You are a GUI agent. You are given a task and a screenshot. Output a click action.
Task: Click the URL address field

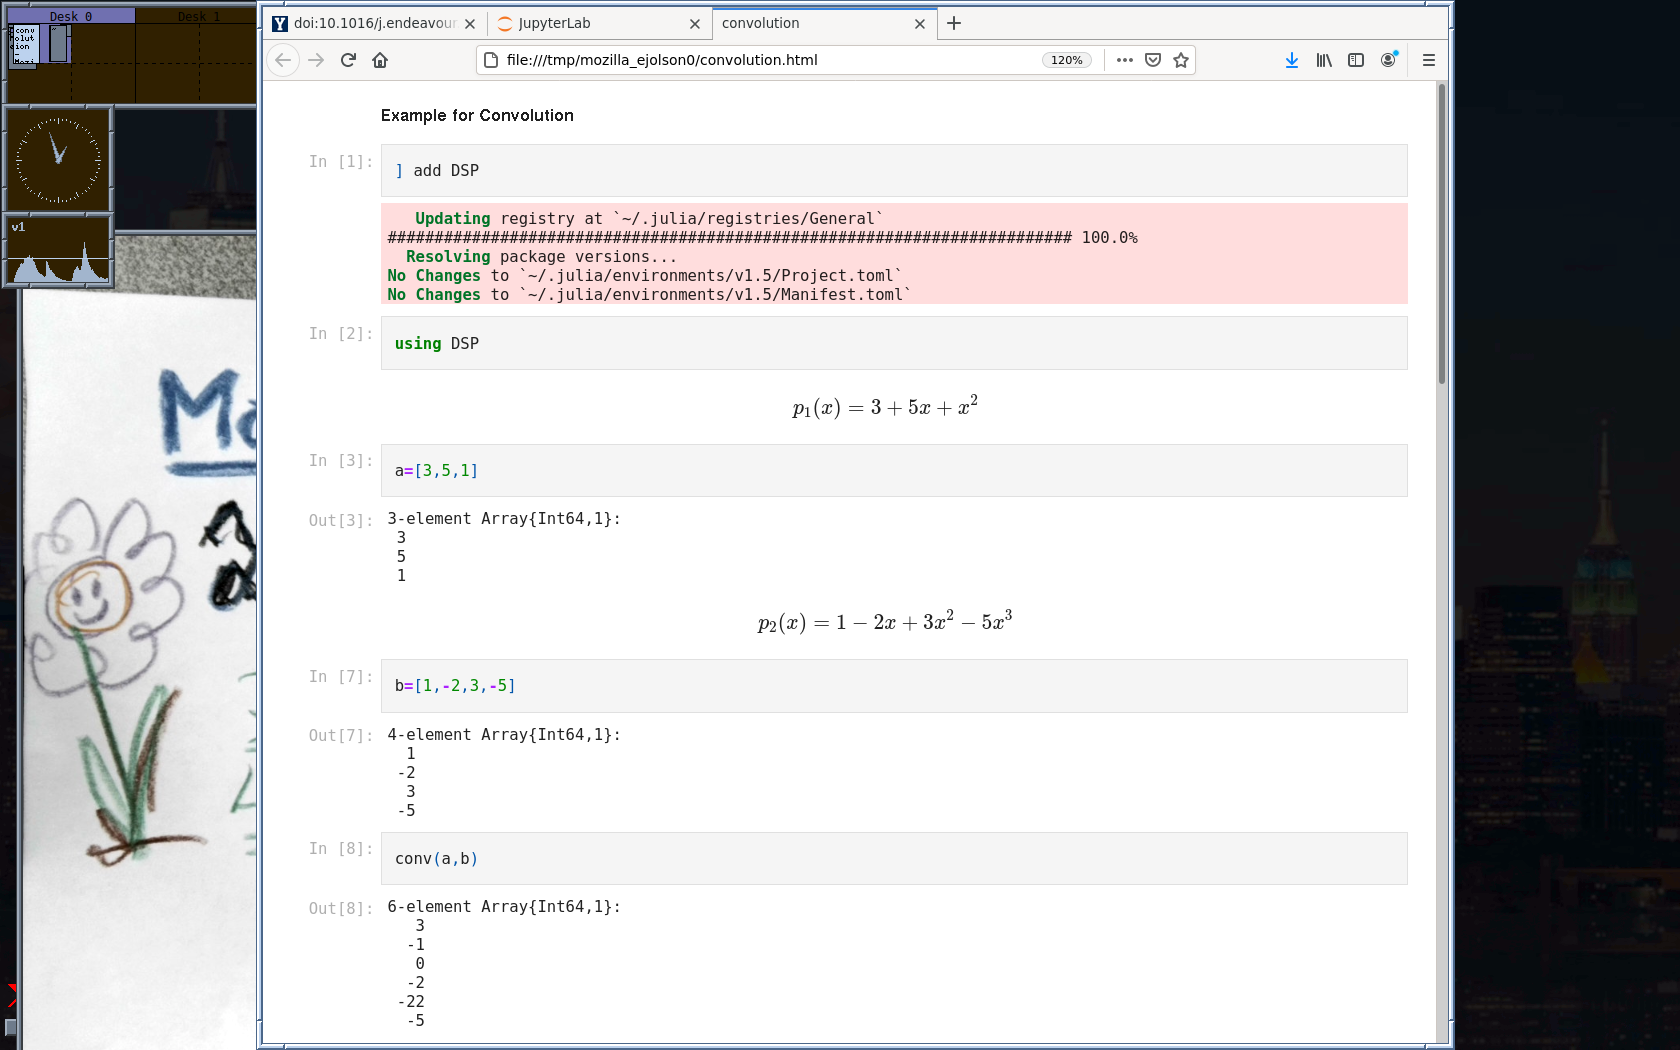(760, 60)
